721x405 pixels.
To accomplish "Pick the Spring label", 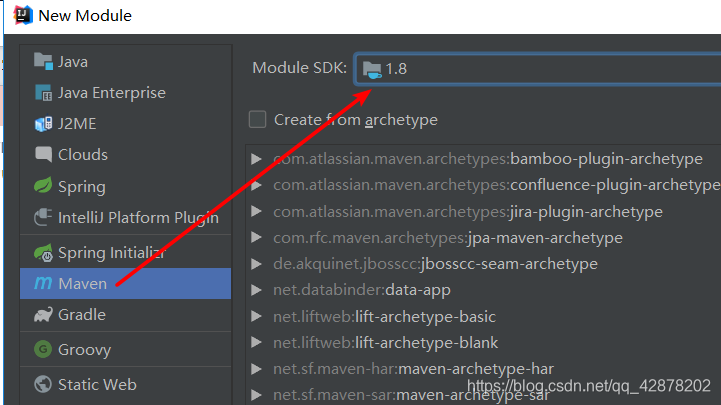I will [82, 187].
